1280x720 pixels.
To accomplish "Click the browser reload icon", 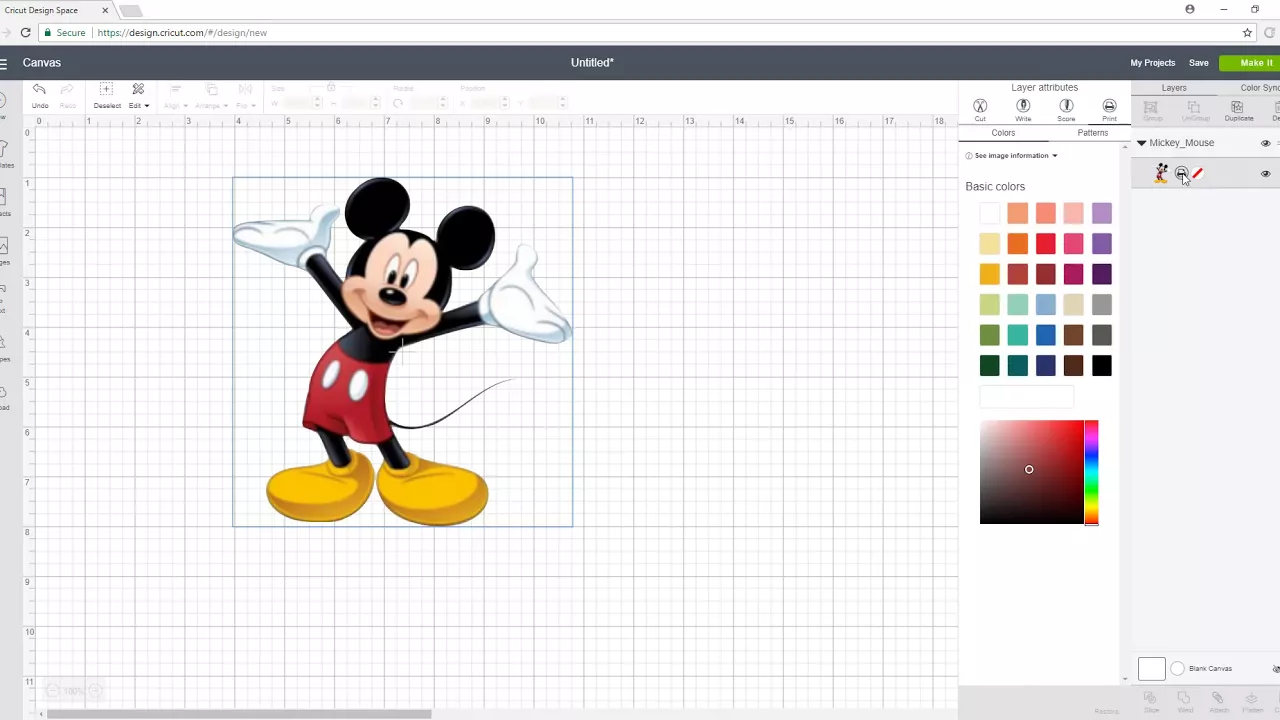I will pos(26,32).
